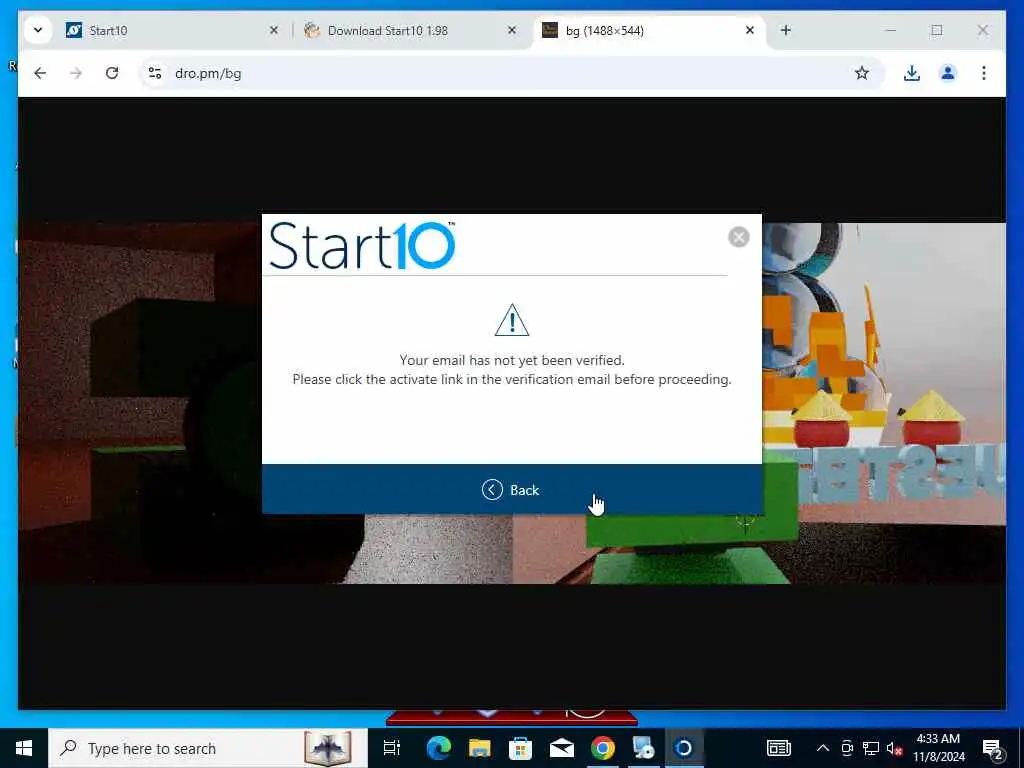Click the warning triangle icon

coord(511,320)
